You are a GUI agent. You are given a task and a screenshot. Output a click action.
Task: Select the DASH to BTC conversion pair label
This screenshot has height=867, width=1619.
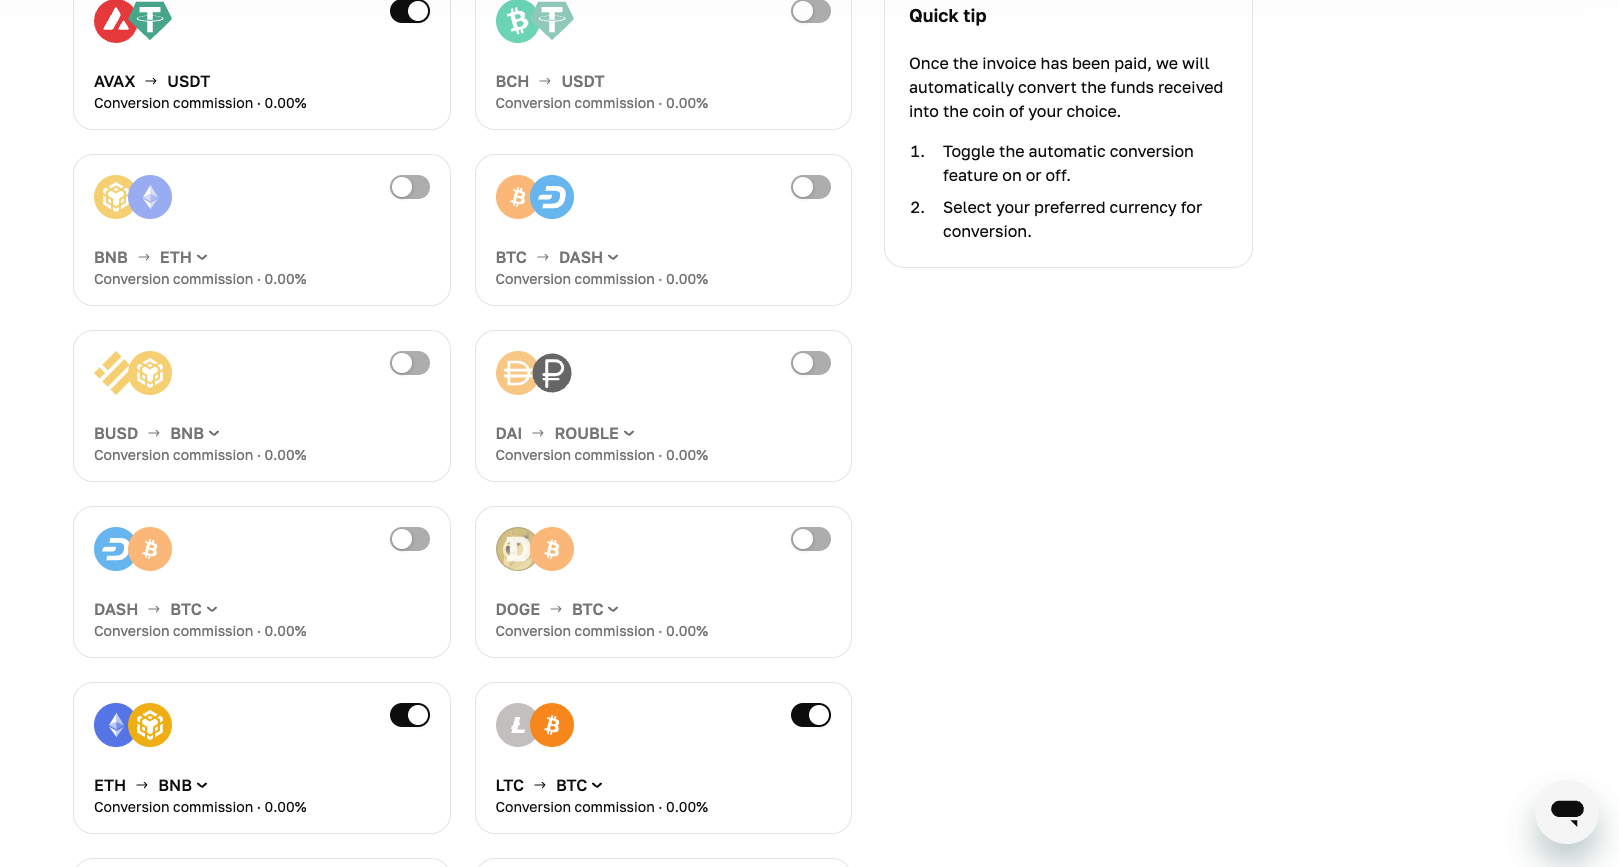[x=155, y=609]
